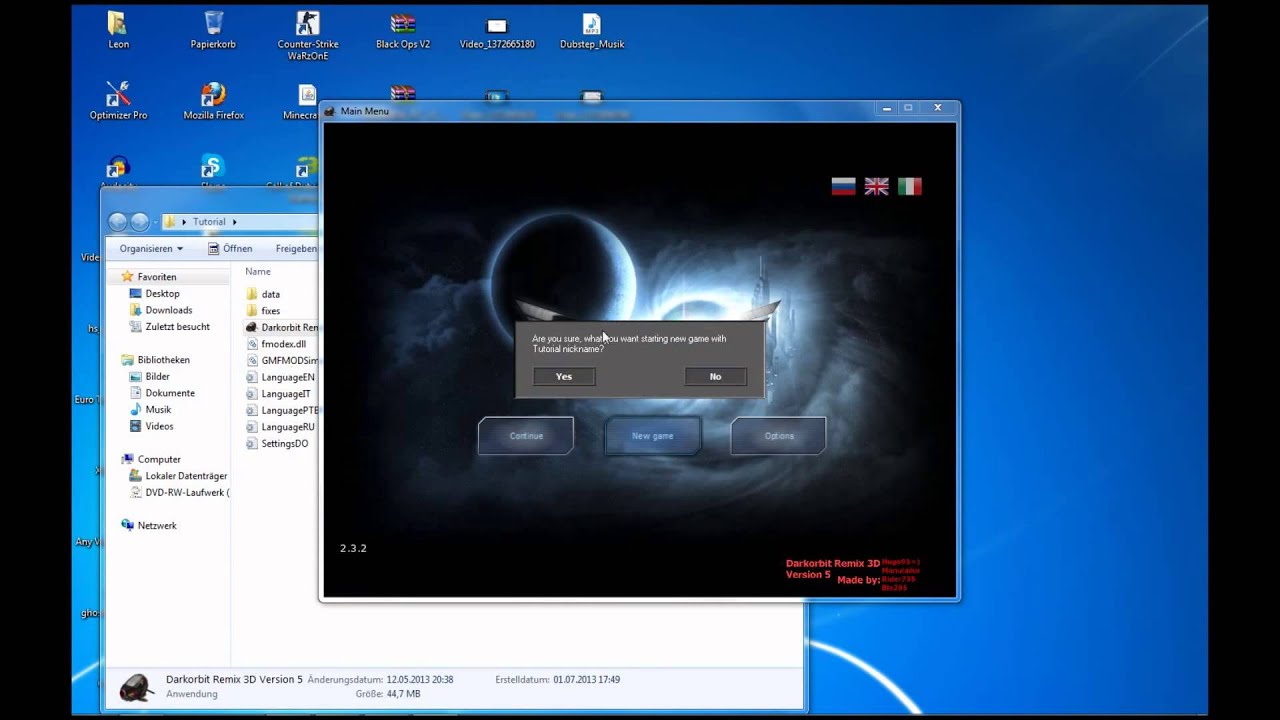This screenshot has width=1280, height=720.
Task: Open the Papierkorb recycle bin icon
Action: point(213,30)
